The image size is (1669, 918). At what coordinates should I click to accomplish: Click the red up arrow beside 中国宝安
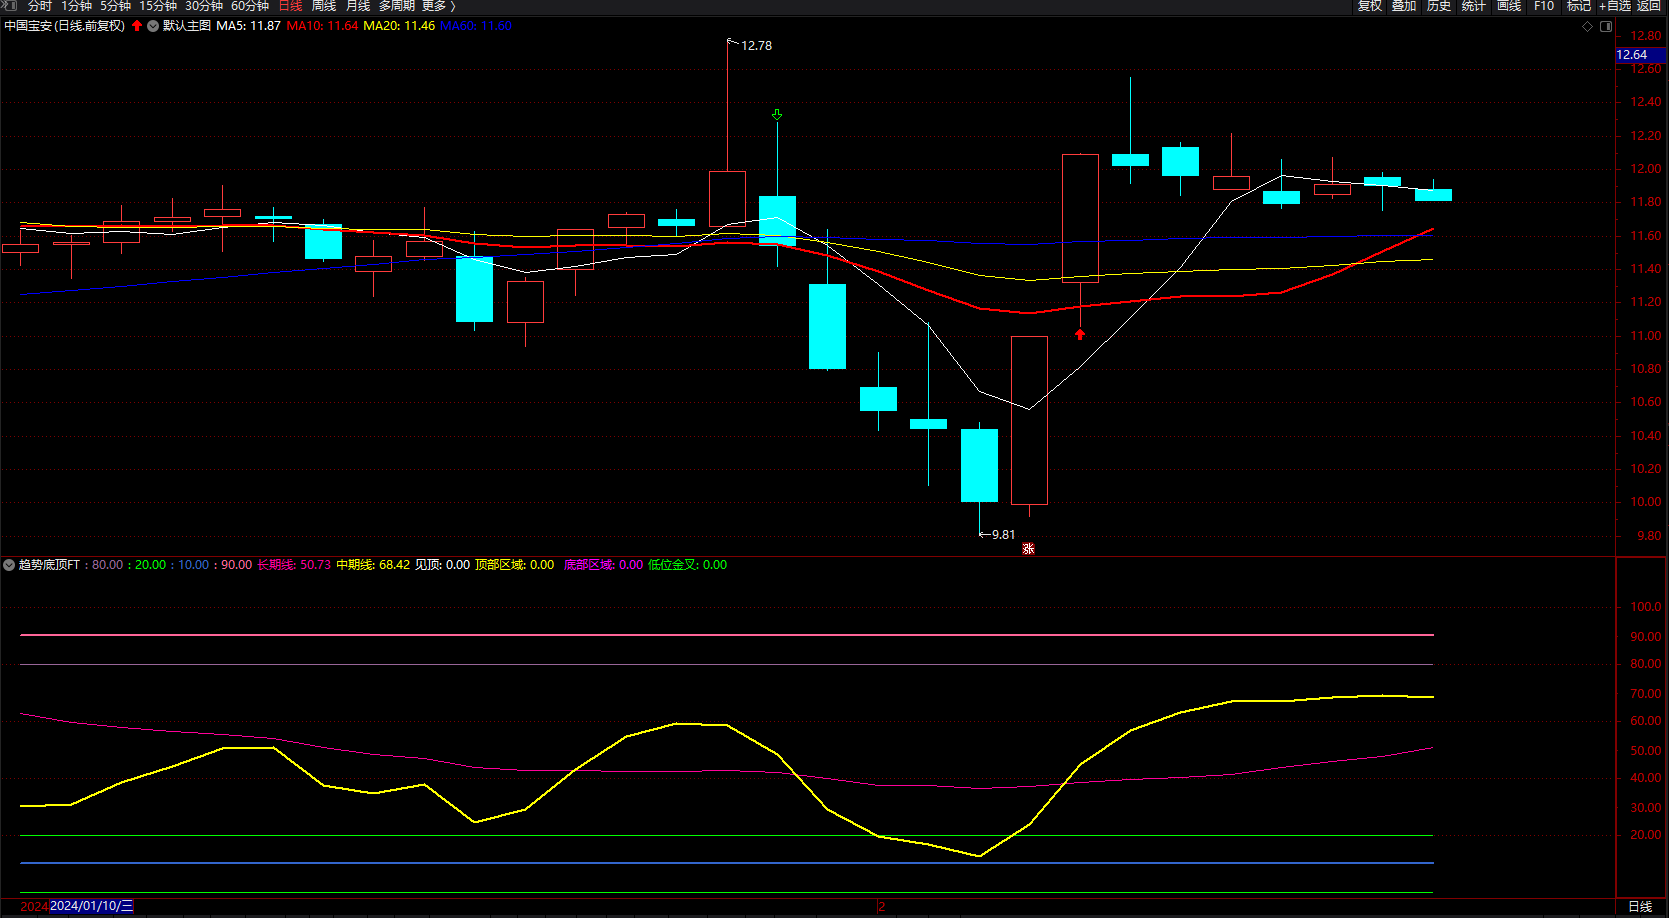[x=137, y=26]
